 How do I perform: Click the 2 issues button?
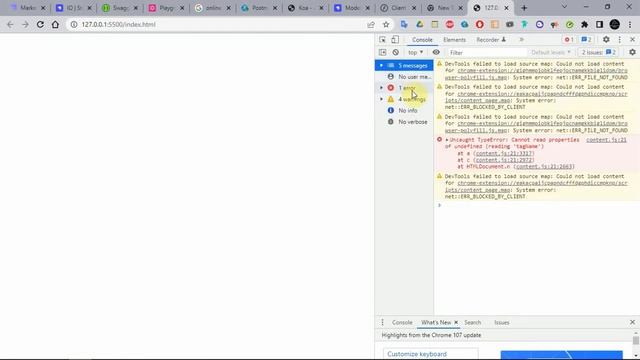(x=599, y=52)
